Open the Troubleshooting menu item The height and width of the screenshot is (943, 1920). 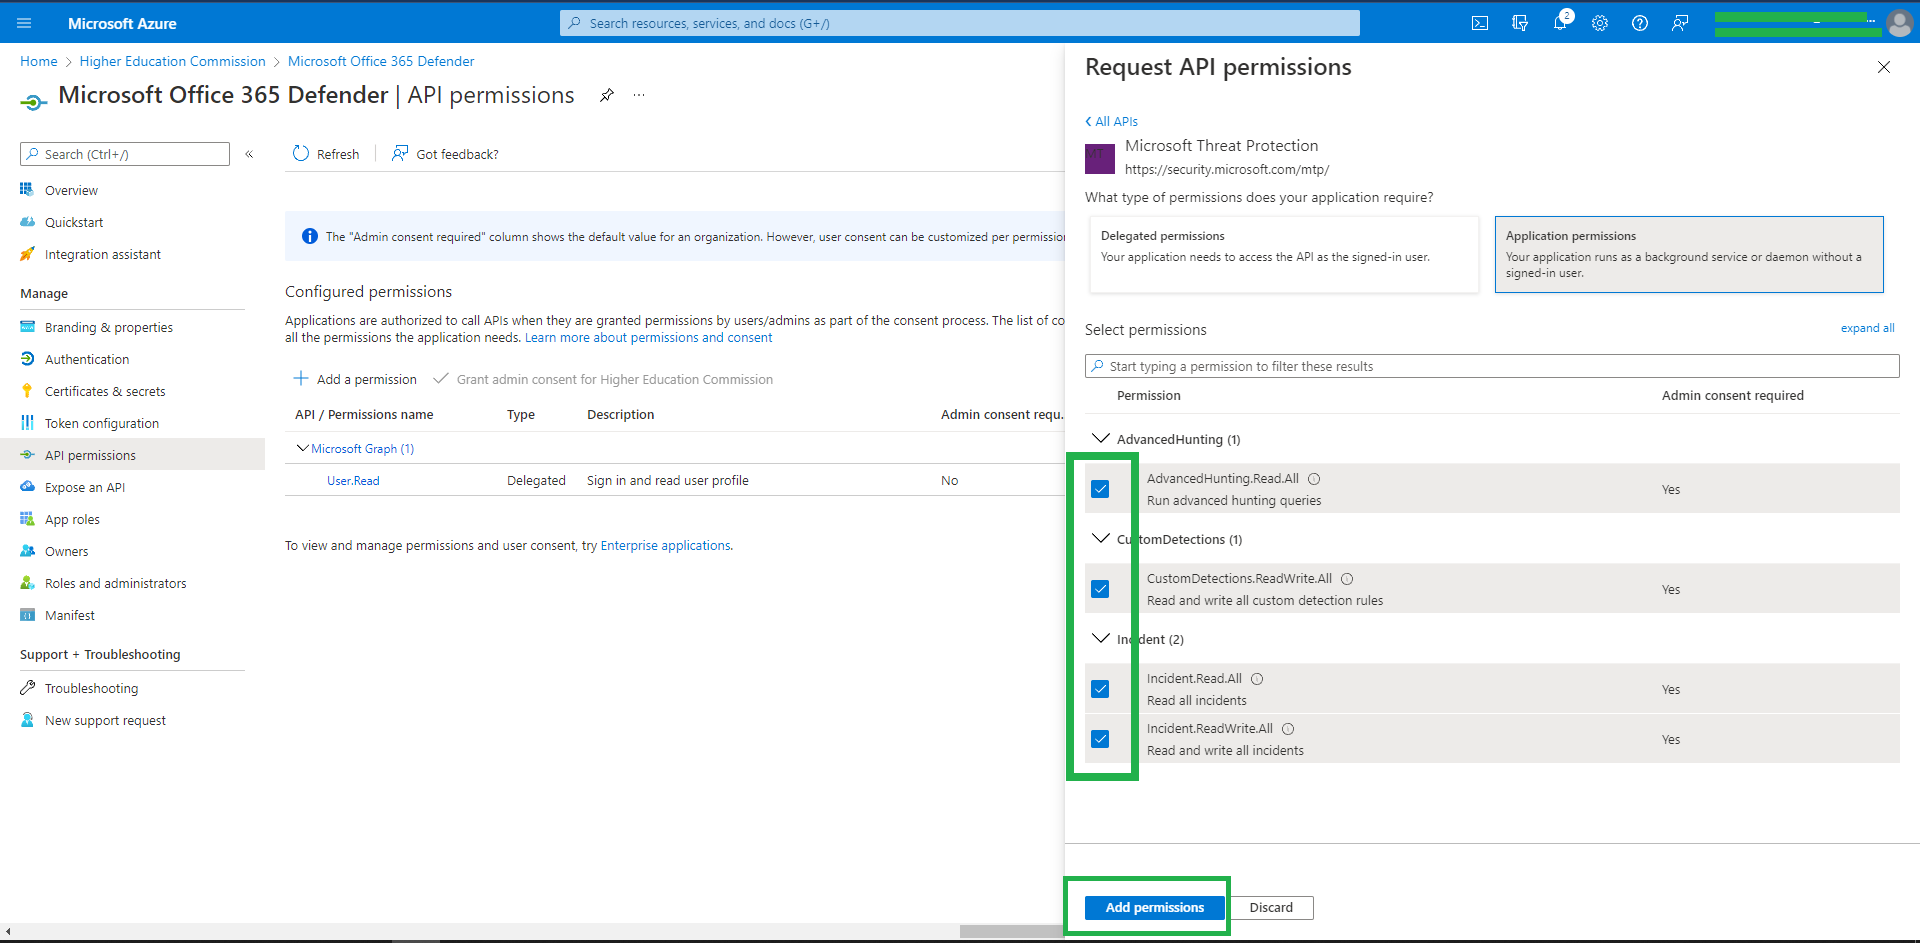pos(91,688)
